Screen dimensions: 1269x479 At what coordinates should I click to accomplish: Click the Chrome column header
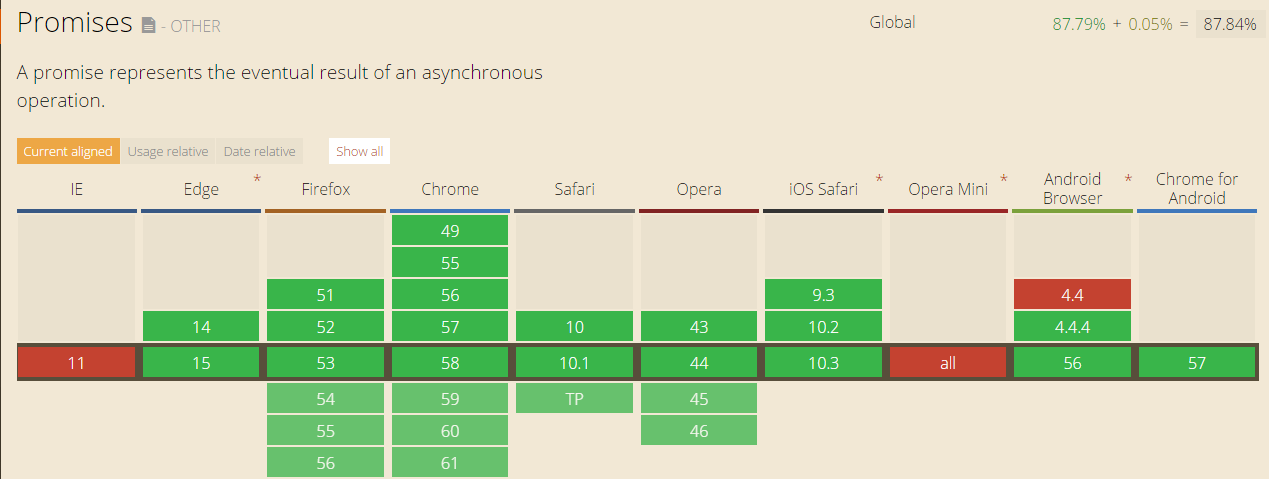450,189
